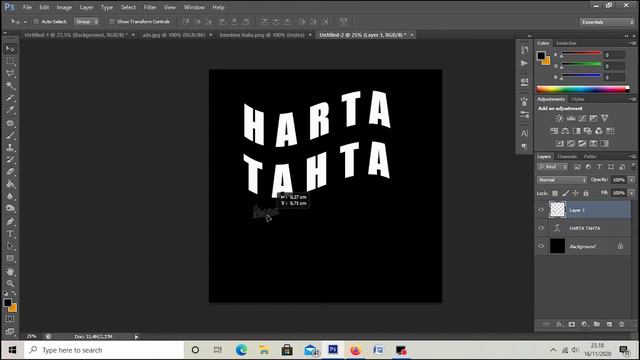Select the Horizontal Type tool

pos(10,234)
